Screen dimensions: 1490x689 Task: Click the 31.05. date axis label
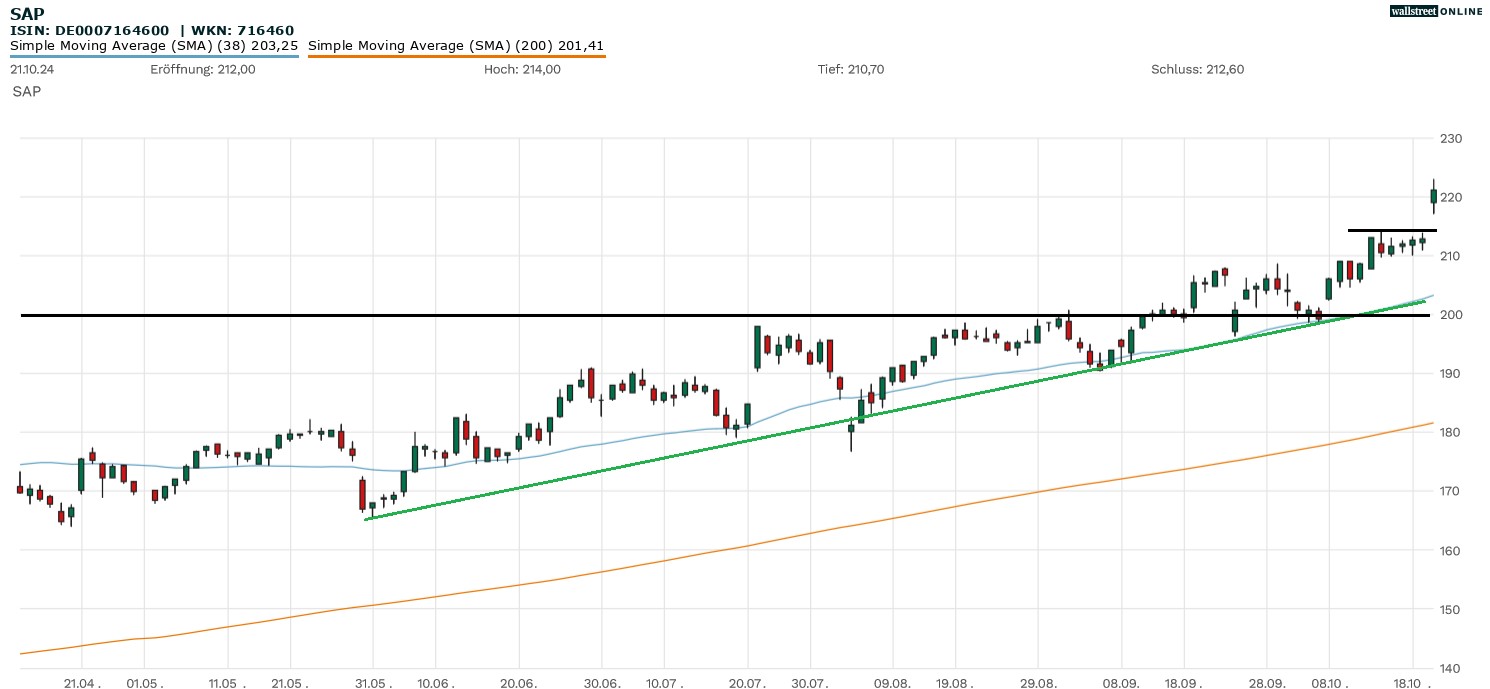pos(372,683)
